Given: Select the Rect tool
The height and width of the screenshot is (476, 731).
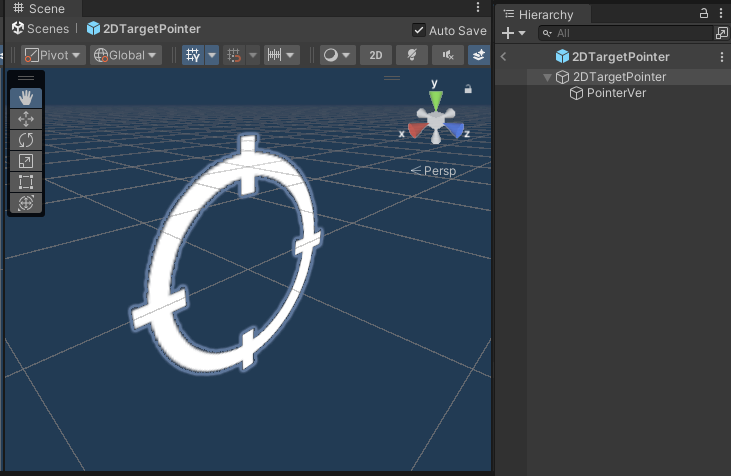Looking at the screenshot, I should coord(26,182).
